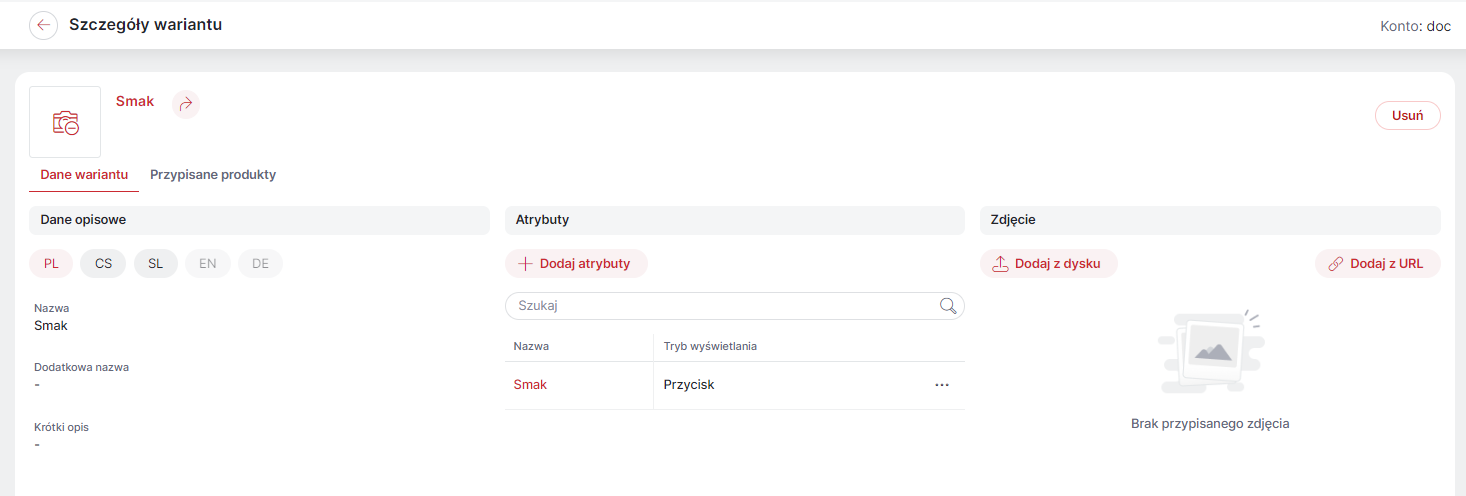Image resolution: width=1466 pixels, height=496 pixels.
Task: Click the link icon on Dodaj z URL
Action: [1335, 264]
